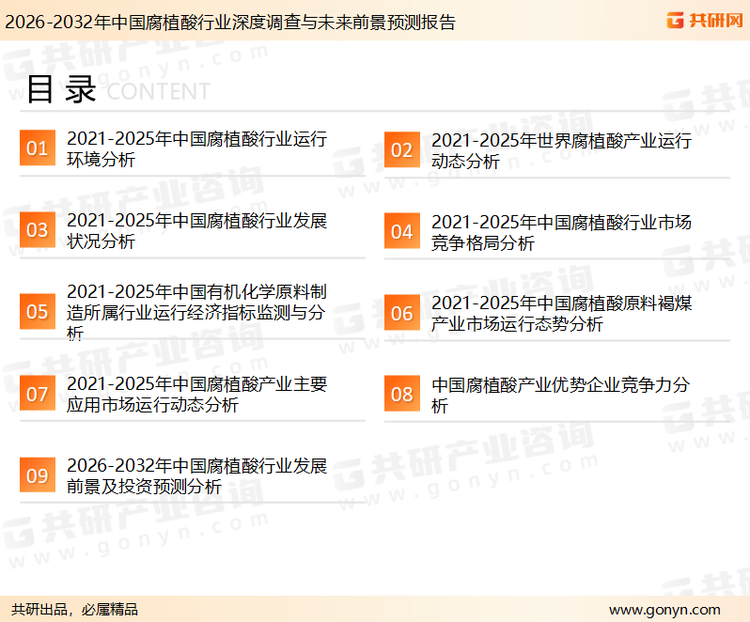Open chapter 中国腐植酸行业市场竞争格局分析
750x622 pixels.
pos(561,232)
